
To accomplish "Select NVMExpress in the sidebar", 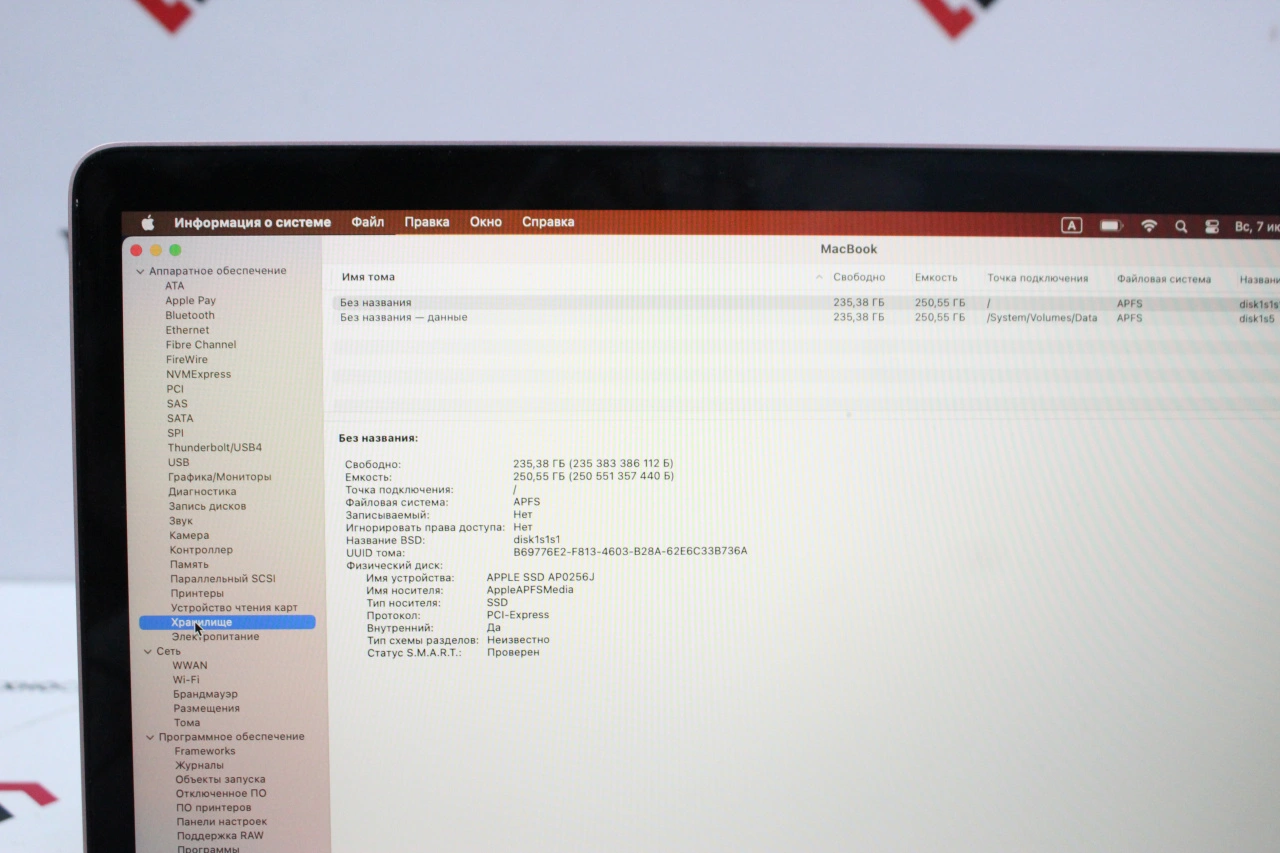I will 198,374.
